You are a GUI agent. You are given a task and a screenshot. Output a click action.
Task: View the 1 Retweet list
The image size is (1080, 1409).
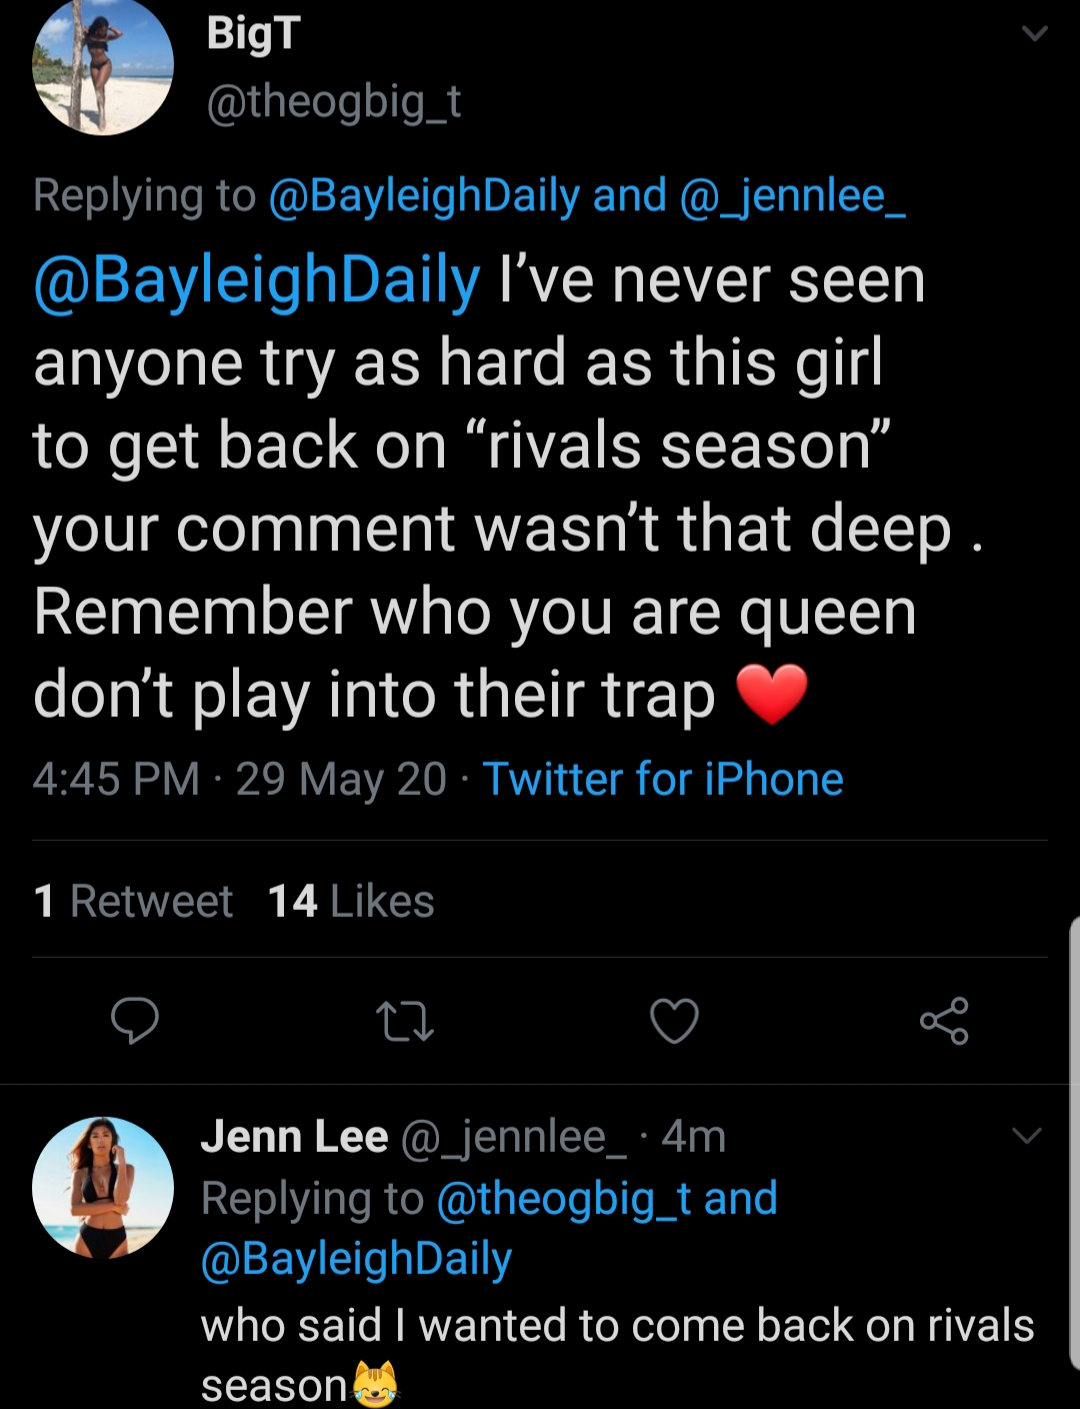133,901
